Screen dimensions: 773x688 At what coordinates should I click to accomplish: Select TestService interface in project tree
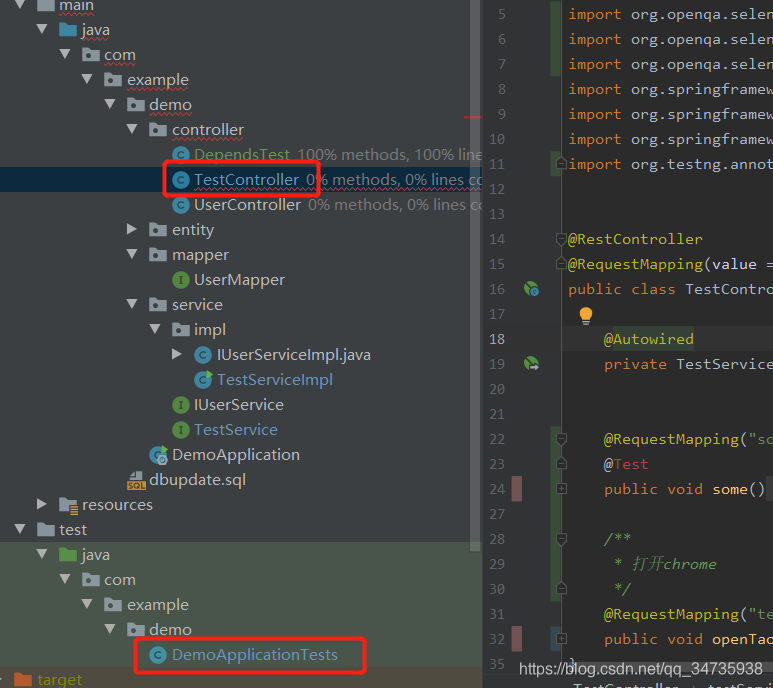(x=236, y=430)
